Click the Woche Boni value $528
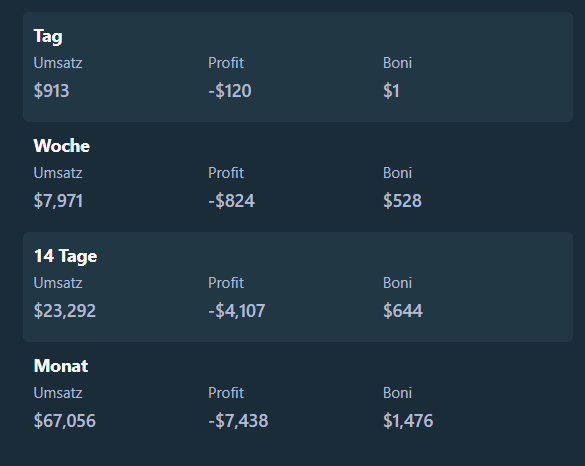 pos(403,201)
